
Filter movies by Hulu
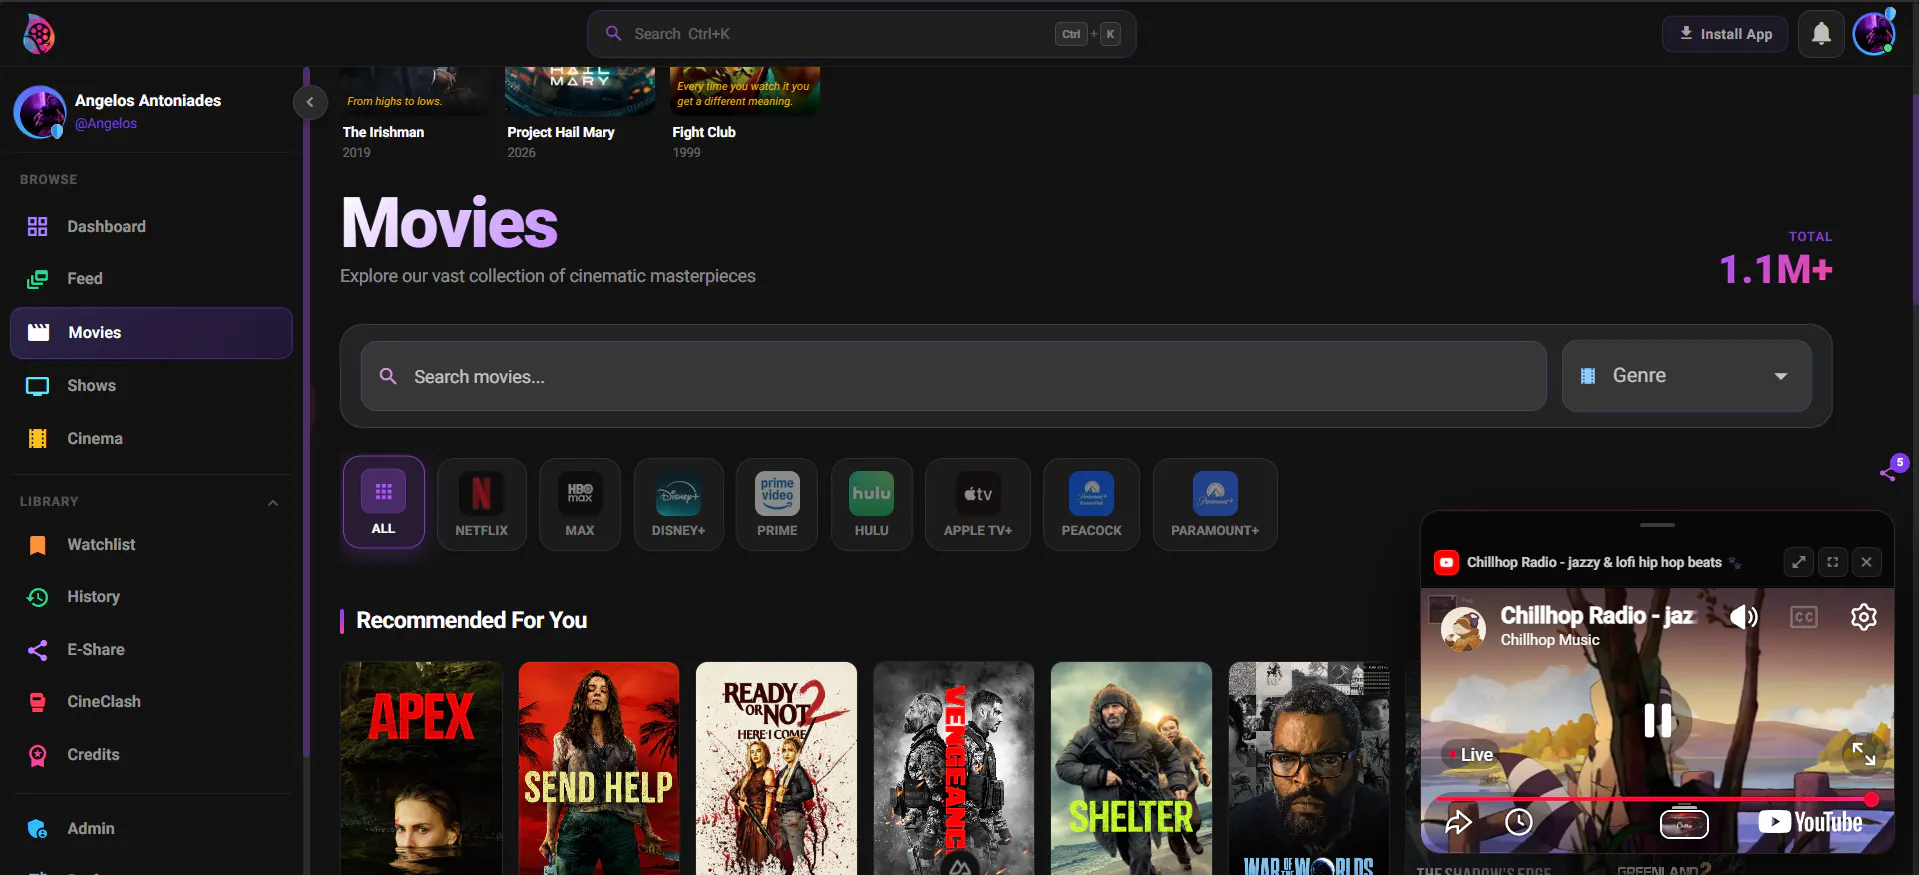click(x=872, y=504)
